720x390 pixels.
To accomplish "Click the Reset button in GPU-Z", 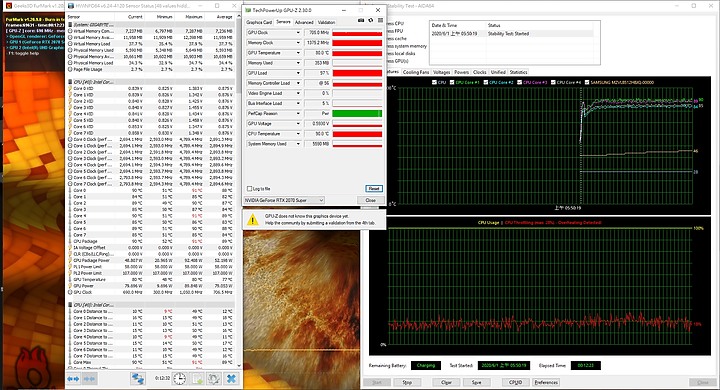I will pos(374,189).
